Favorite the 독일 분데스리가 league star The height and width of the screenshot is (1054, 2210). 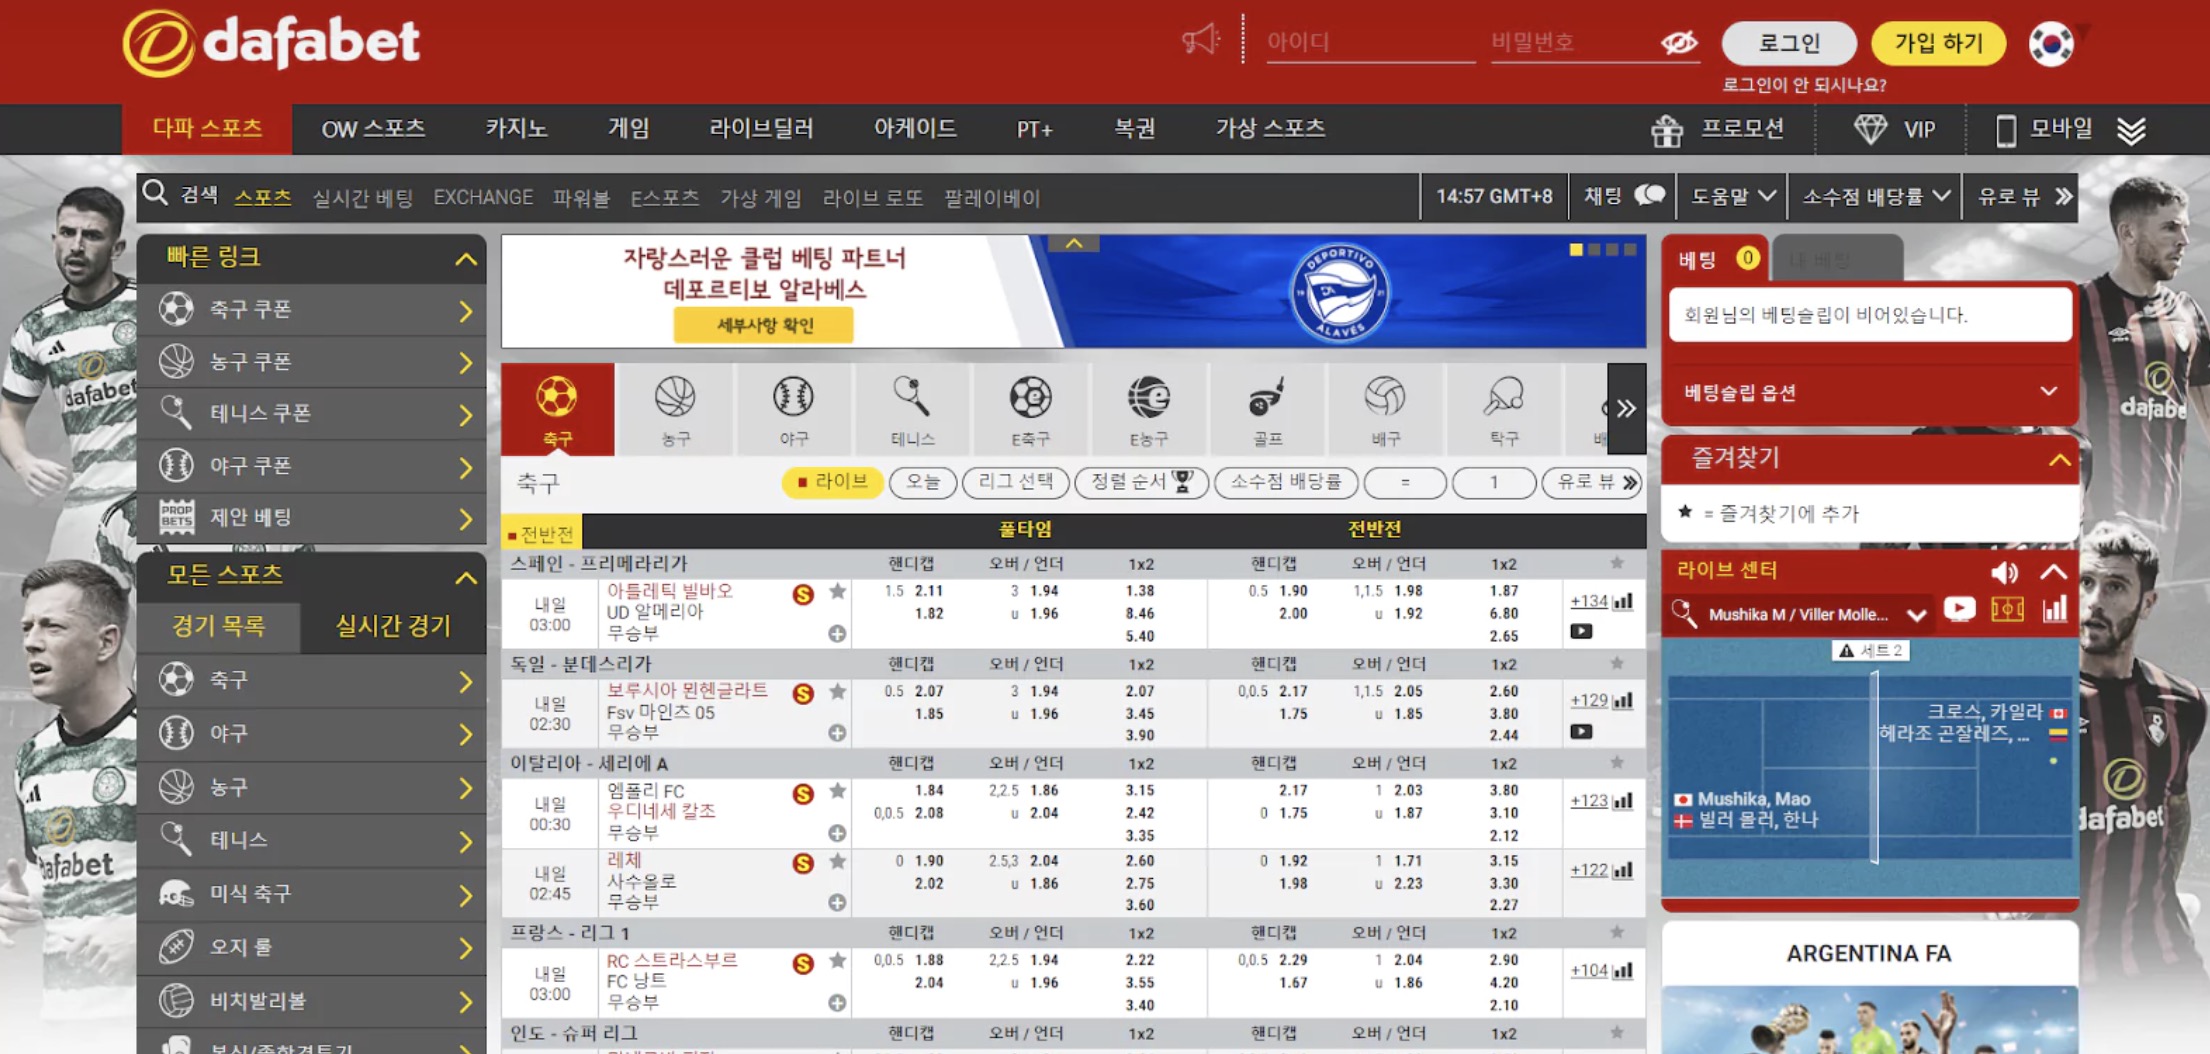click(x=1617, y=663)
